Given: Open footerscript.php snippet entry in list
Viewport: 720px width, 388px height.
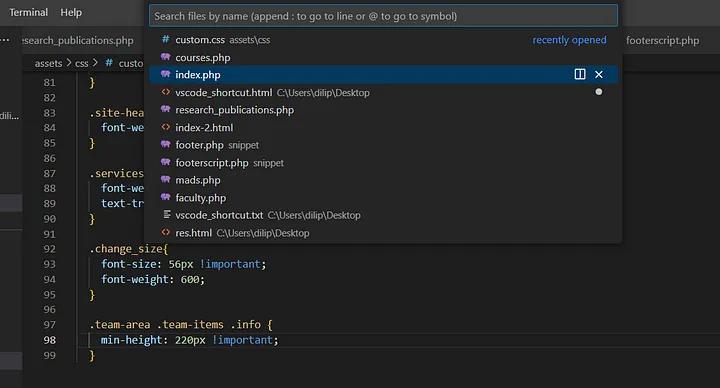Looking at the screenshot, I should [383, 163].
